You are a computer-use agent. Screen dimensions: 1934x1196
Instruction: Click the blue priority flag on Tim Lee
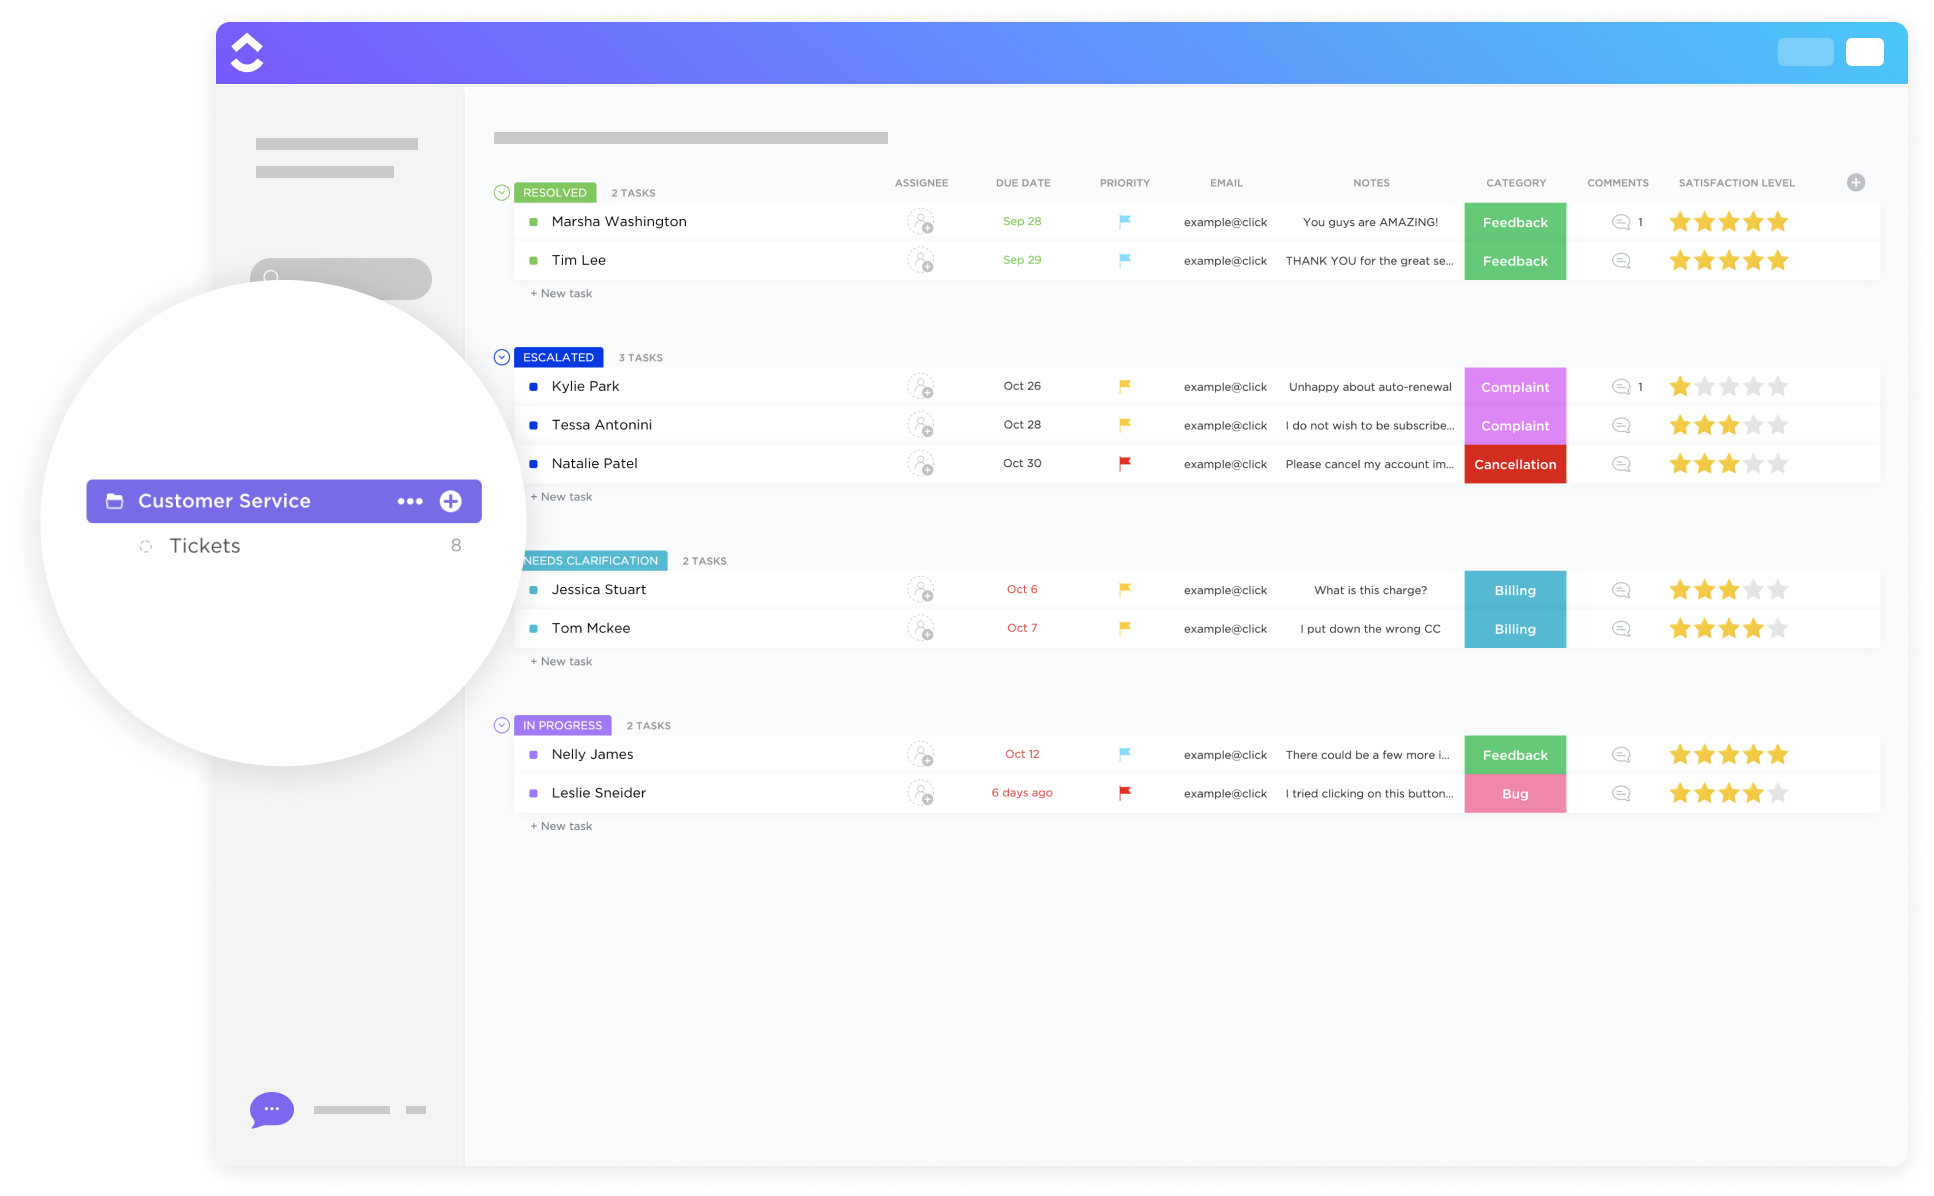1124,260
